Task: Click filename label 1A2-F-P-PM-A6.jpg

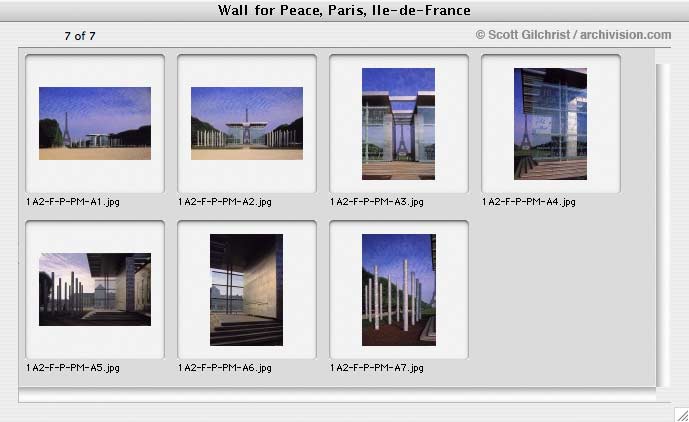Action: click(x=225, y=367)
